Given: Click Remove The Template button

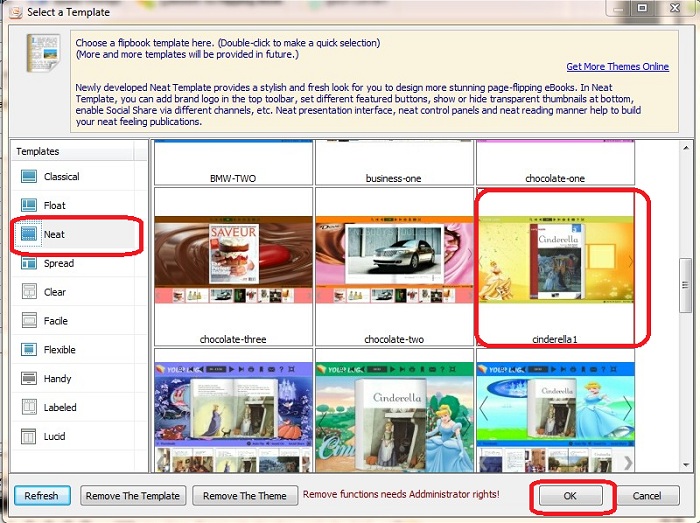Looking at the screenshot, I should coord(133,496).
